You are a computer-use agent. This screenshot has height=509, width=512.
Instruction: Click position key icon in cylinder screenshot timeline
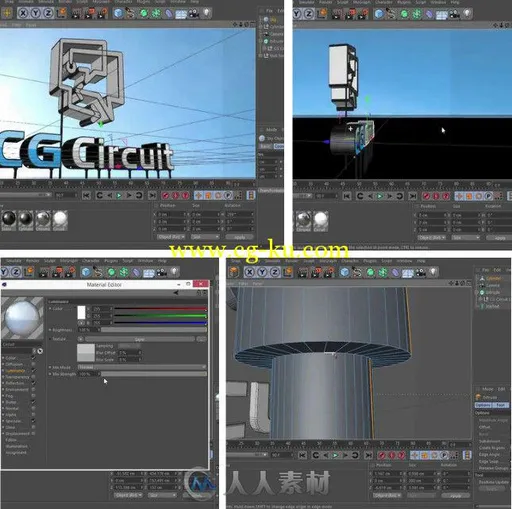click(x=415, y=455)
